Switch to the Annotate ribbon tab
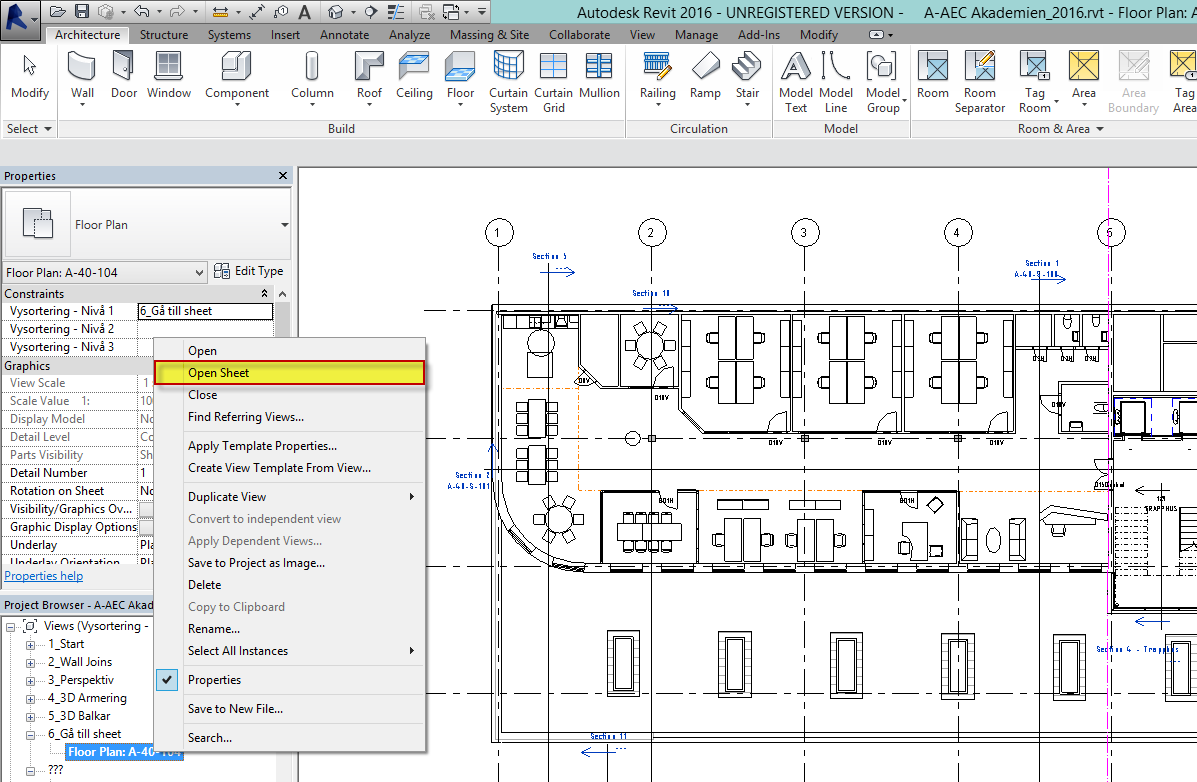 (x=344, y=34)
